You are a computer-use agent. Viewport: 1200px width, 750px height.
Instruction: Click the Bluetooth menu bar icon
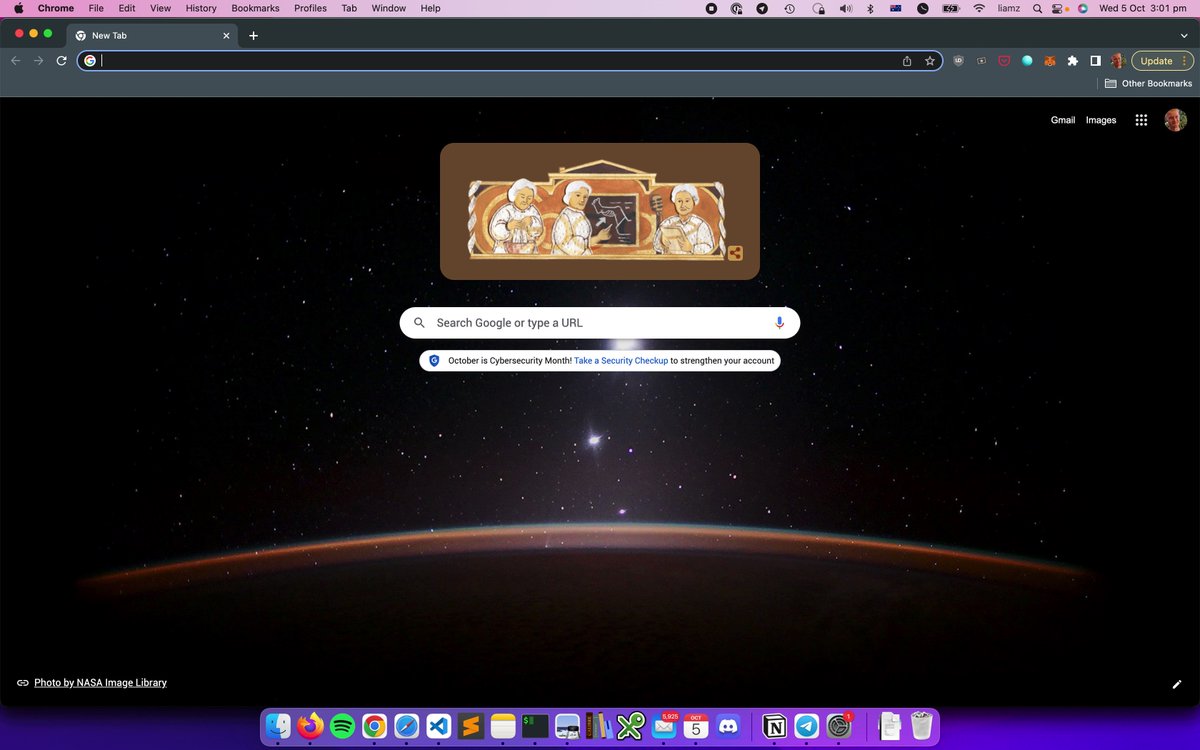click(870, 8)
